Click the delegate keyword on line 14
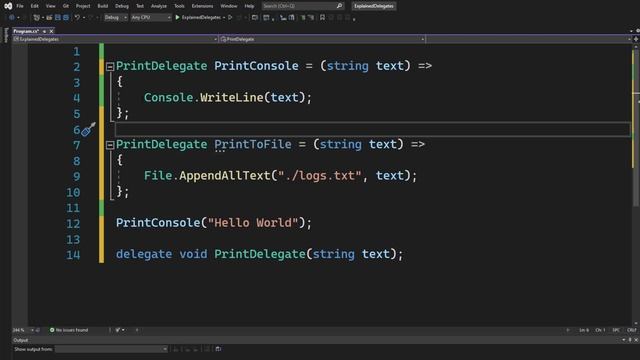Image resolution: width=640 pixels, height=360 pixels. click(x=144, y=254)
